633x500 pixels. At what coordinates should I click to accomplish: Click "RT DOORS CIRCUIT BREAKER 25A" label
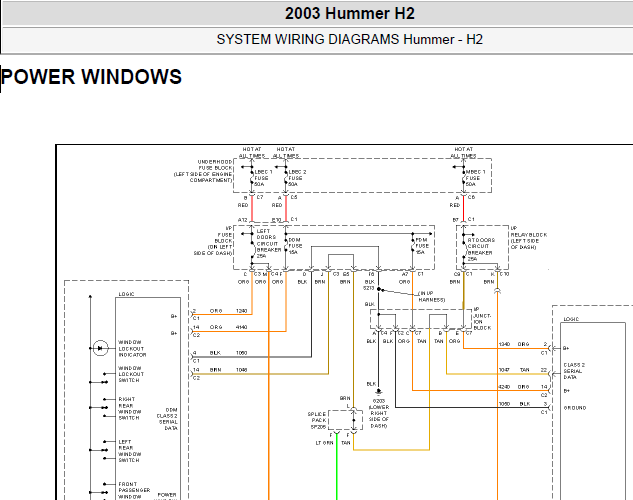pos(481,249)
